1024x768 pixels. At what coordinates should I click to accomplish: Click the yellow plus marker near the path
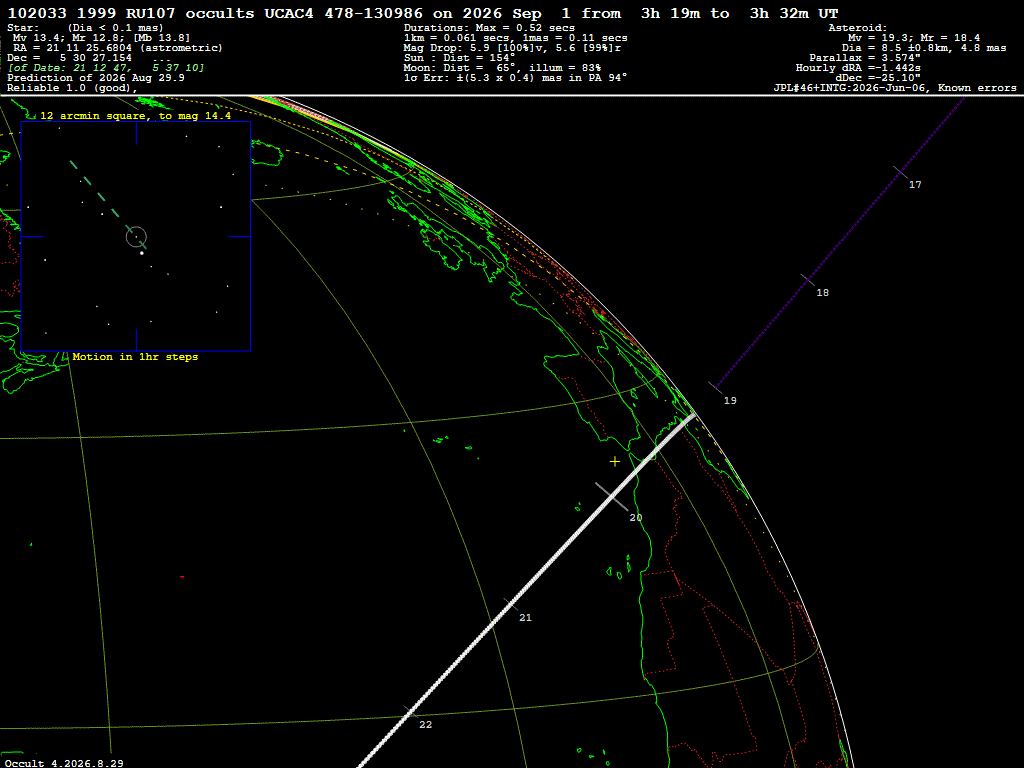coord(615,462)
